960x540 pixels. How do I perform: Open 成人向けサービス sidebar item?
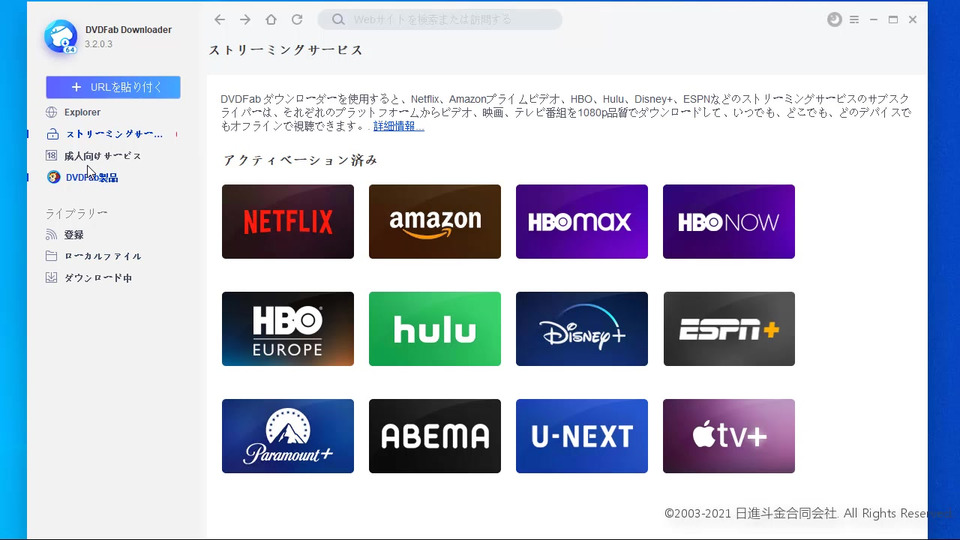tap(103, 156)
